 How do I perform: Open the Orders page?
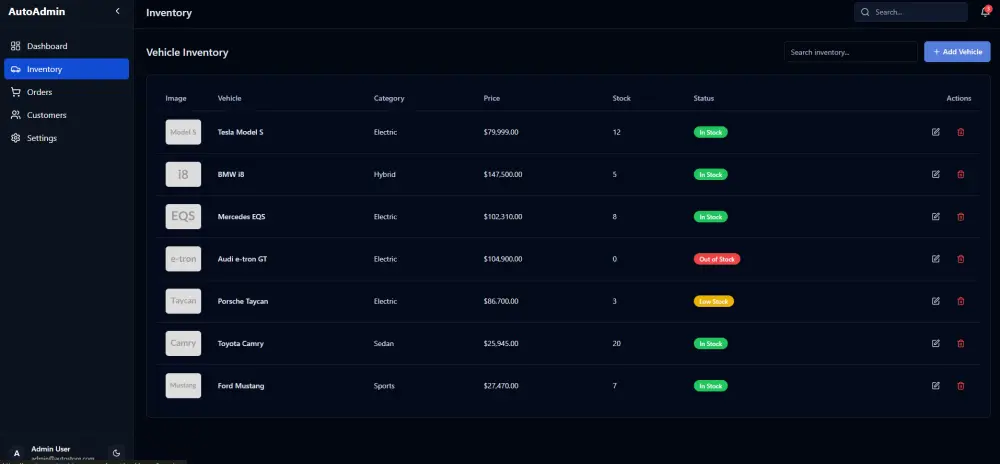click(x=66, y=92)
